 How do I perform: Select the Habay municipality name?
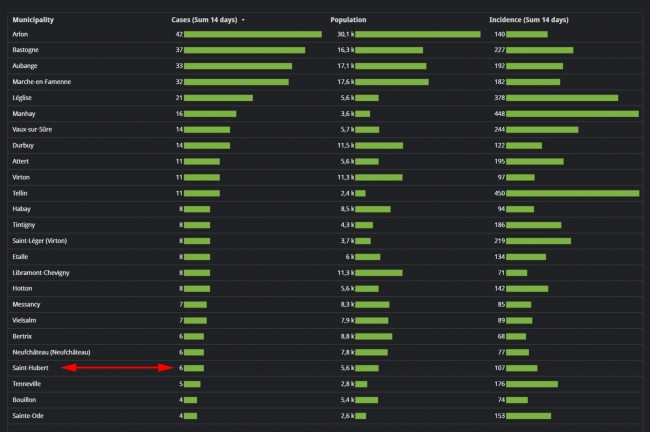pyautogui.click(x=21, y=209)
